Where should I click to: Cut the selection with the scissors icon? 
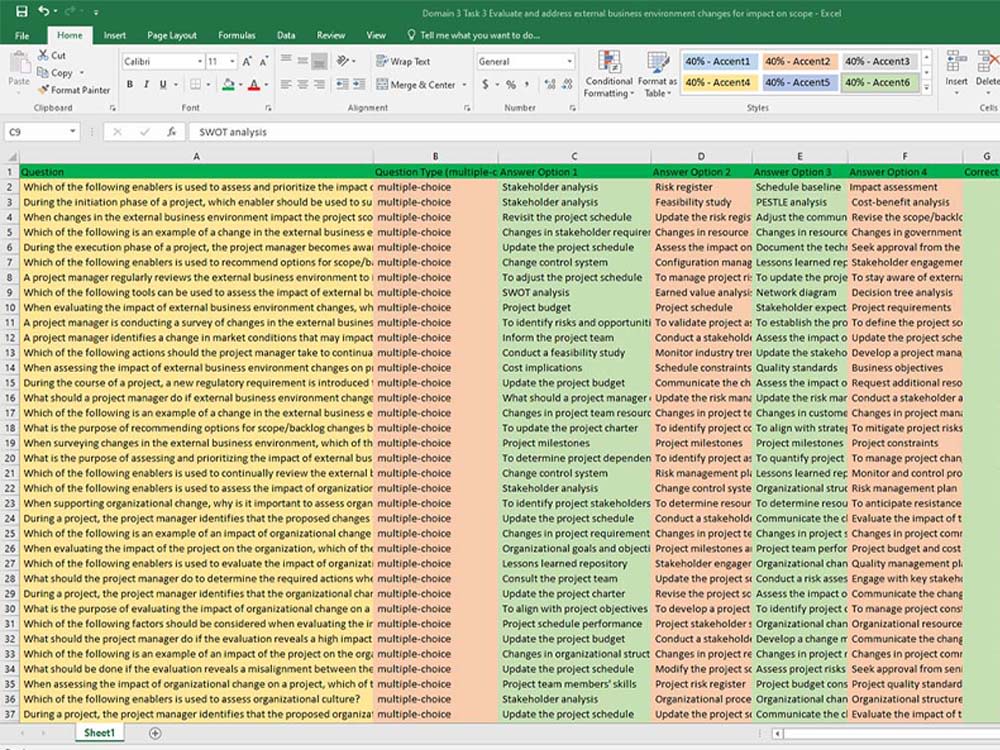52,55
